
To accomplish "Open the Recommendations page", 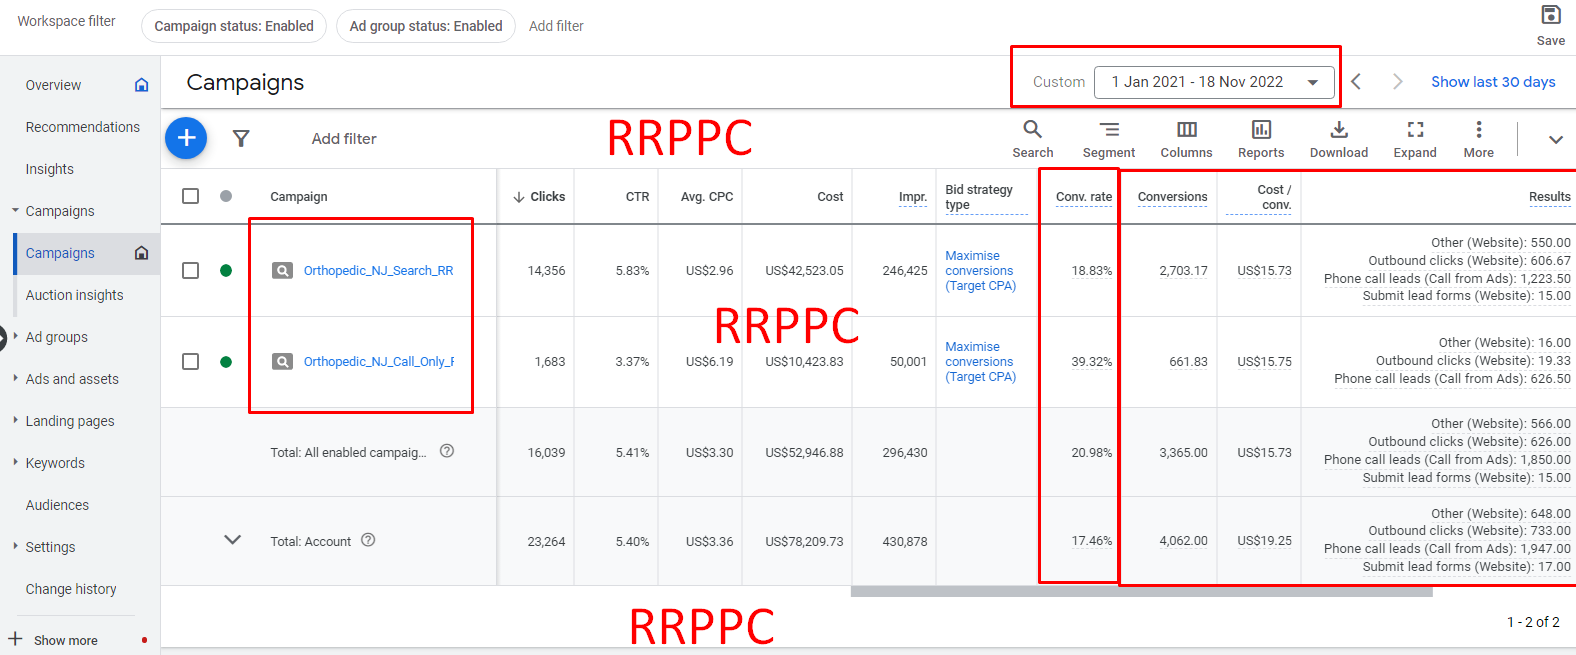I will pyautogui.click(x=83, y=127).
